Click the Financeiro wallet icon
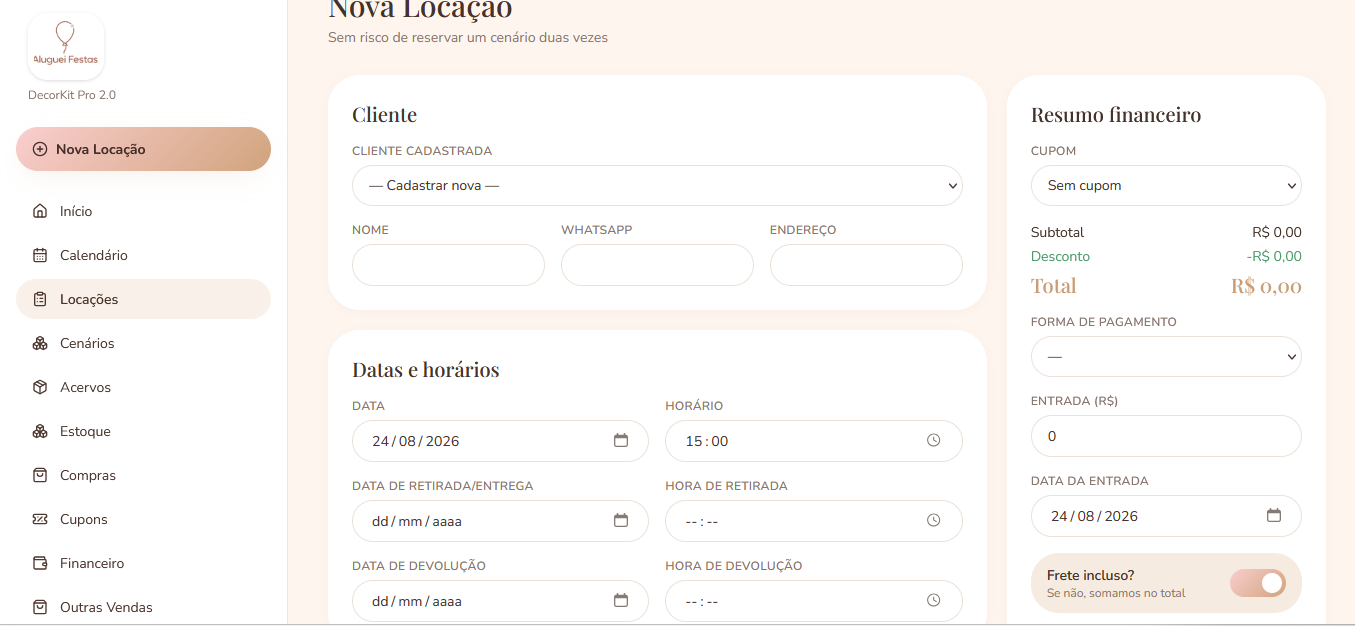Screen dimensions: 1355x626 coord(40,563)
